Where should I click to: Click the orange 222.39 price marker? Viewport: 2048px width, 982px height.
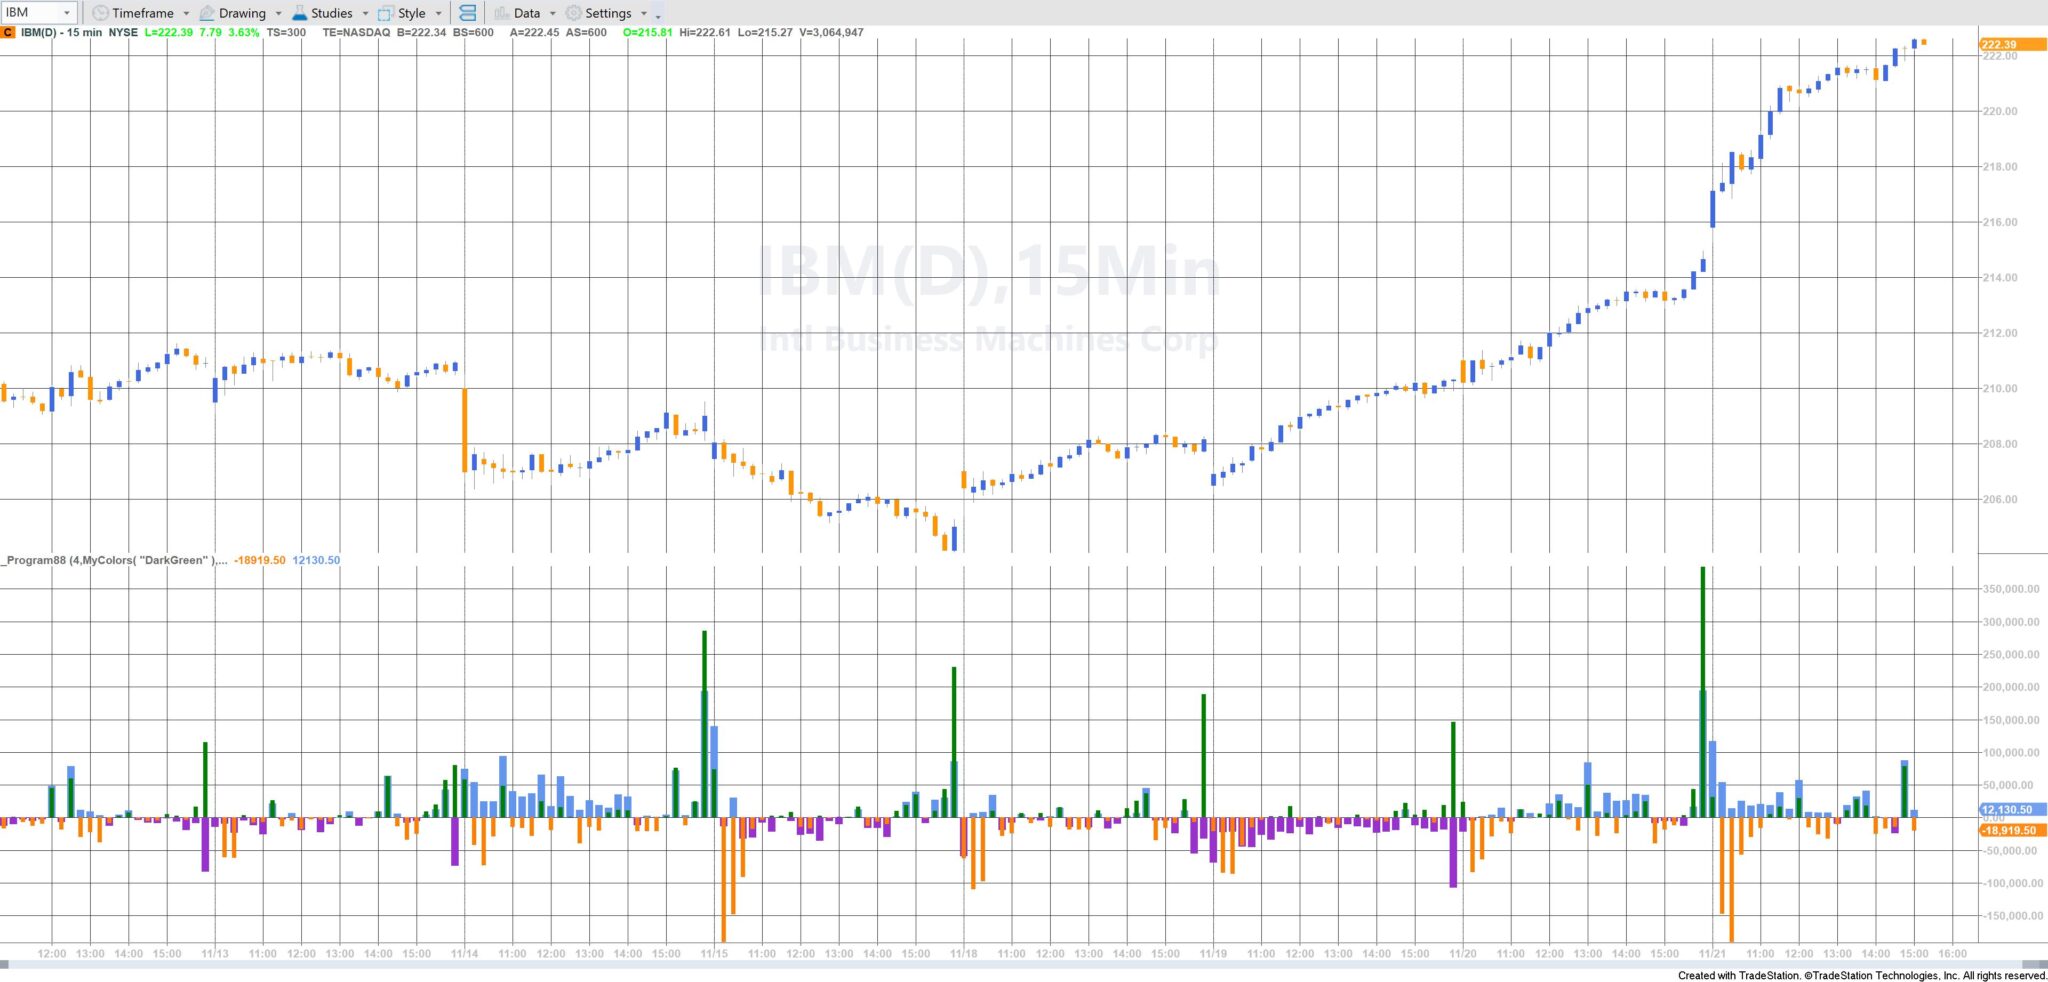click(2011, 44)
